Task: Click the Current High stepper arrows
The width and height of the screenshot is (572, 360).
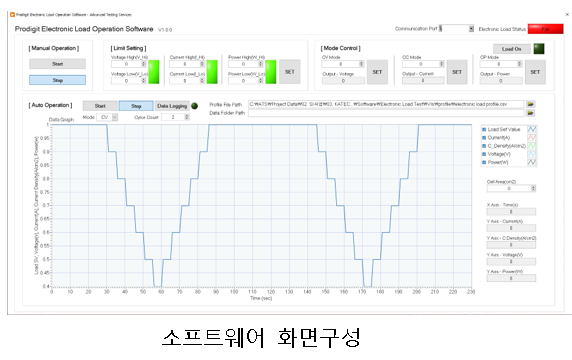Action: coord(202,64)
